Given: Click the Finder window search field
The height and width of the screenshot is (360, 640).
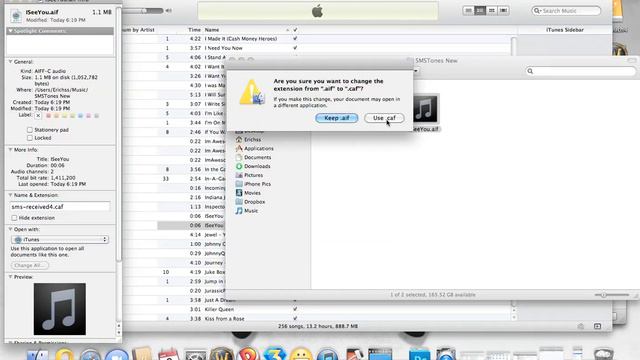Looking at the screenshot, I should (x=580, y=71).
